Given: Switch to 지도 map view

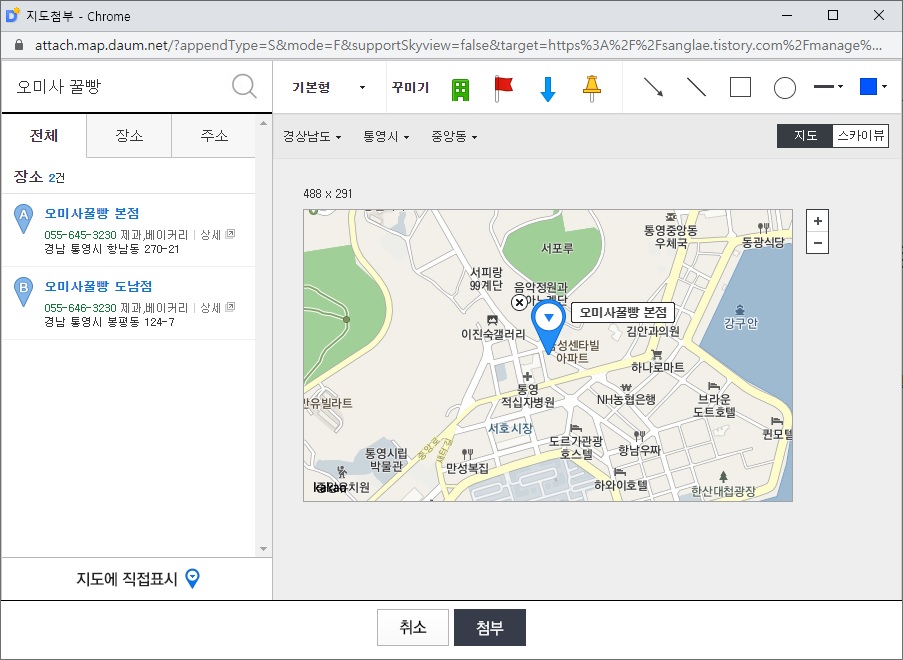Looking at the screenshot, I should pyautogui.click(x=805, y=136).
